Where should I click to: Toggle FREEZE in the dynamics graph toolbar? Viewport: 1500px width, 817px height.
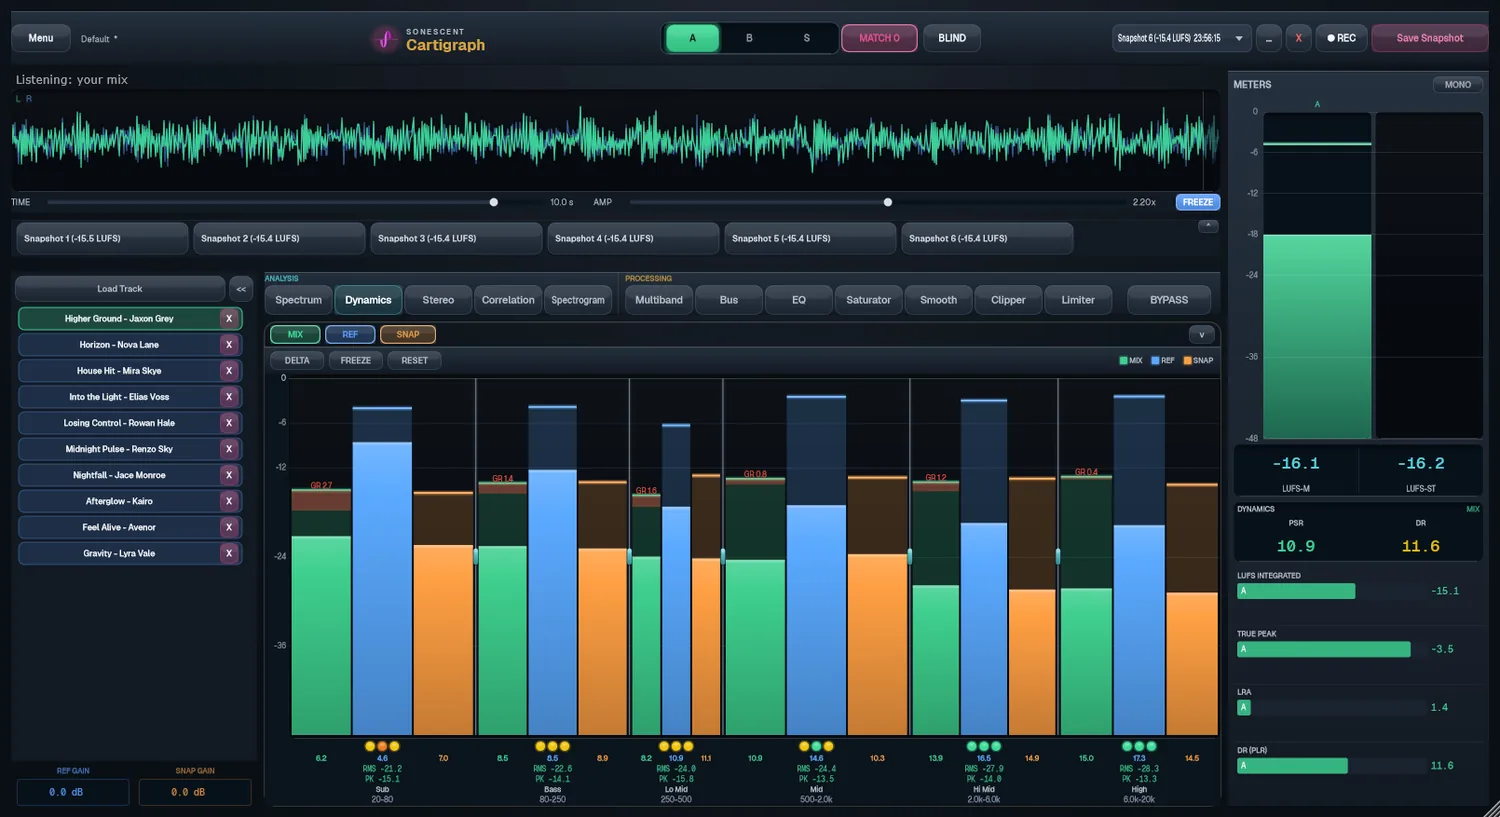pos(356,360)
